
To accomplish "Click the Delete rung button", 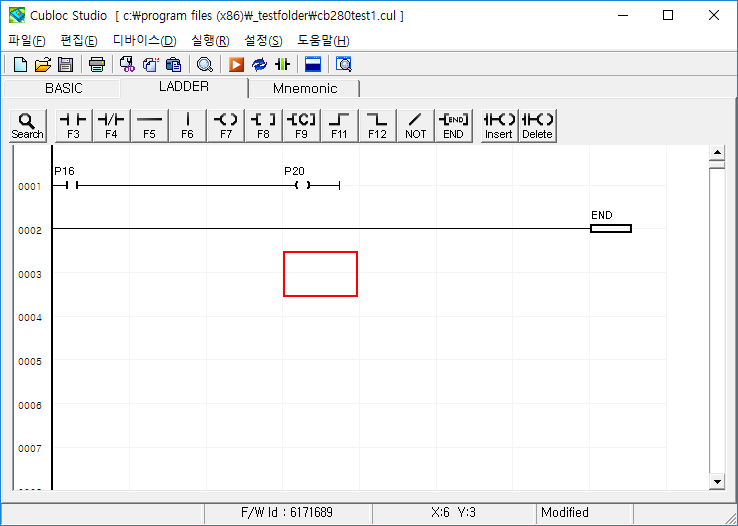I will (537, 125).
